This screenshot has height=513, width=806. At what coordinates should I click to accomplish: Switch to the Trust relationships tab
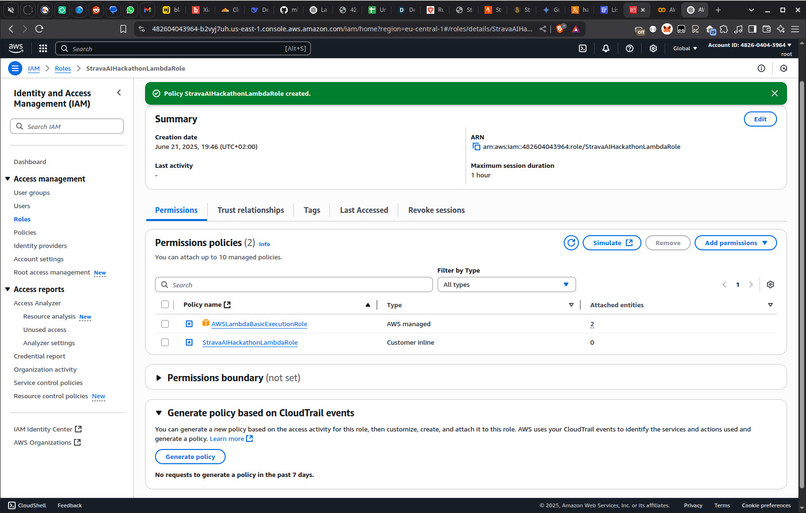(x=250, y=210)
